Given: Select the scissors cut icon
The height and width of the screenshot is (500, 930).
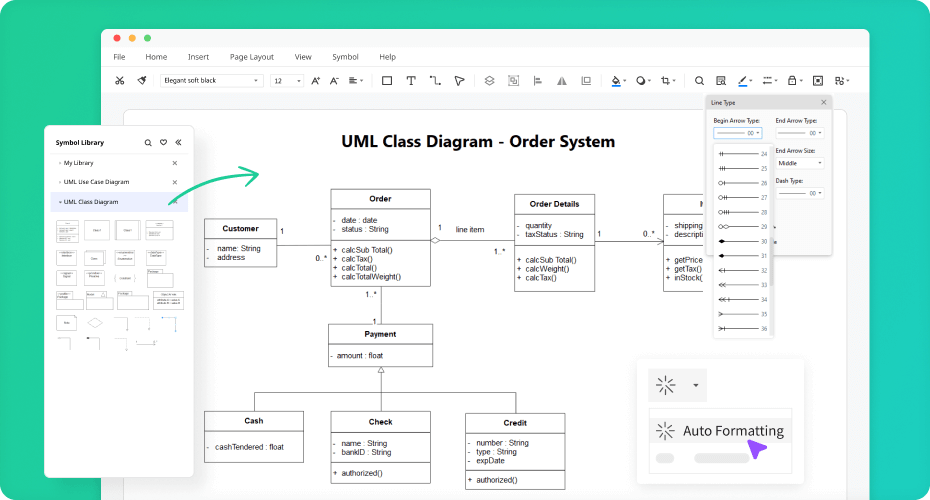Looking at the screenshot, I should tap(120, 81).
